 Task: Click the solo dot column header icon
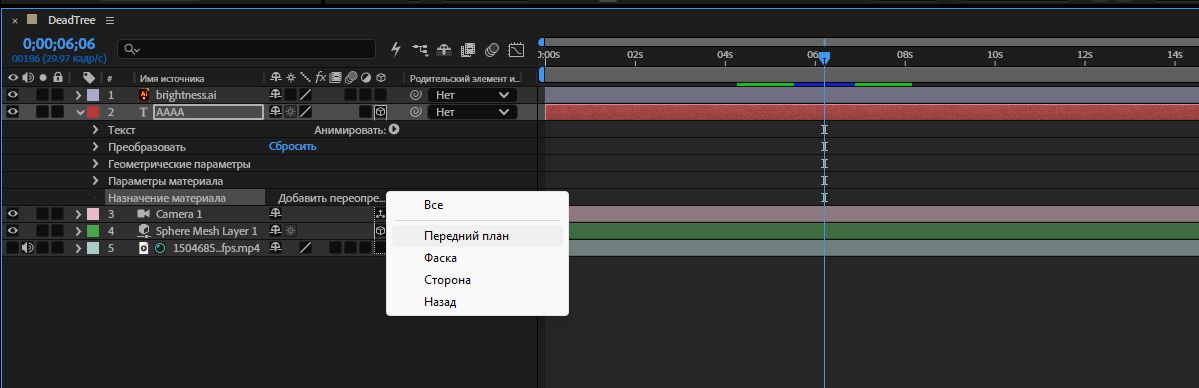[x=43, y=77]
